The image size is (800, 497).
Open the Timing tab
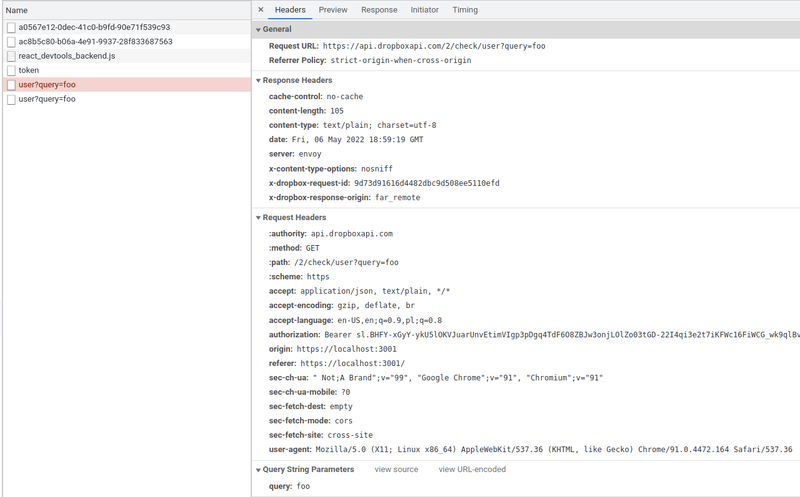point(465,10)
